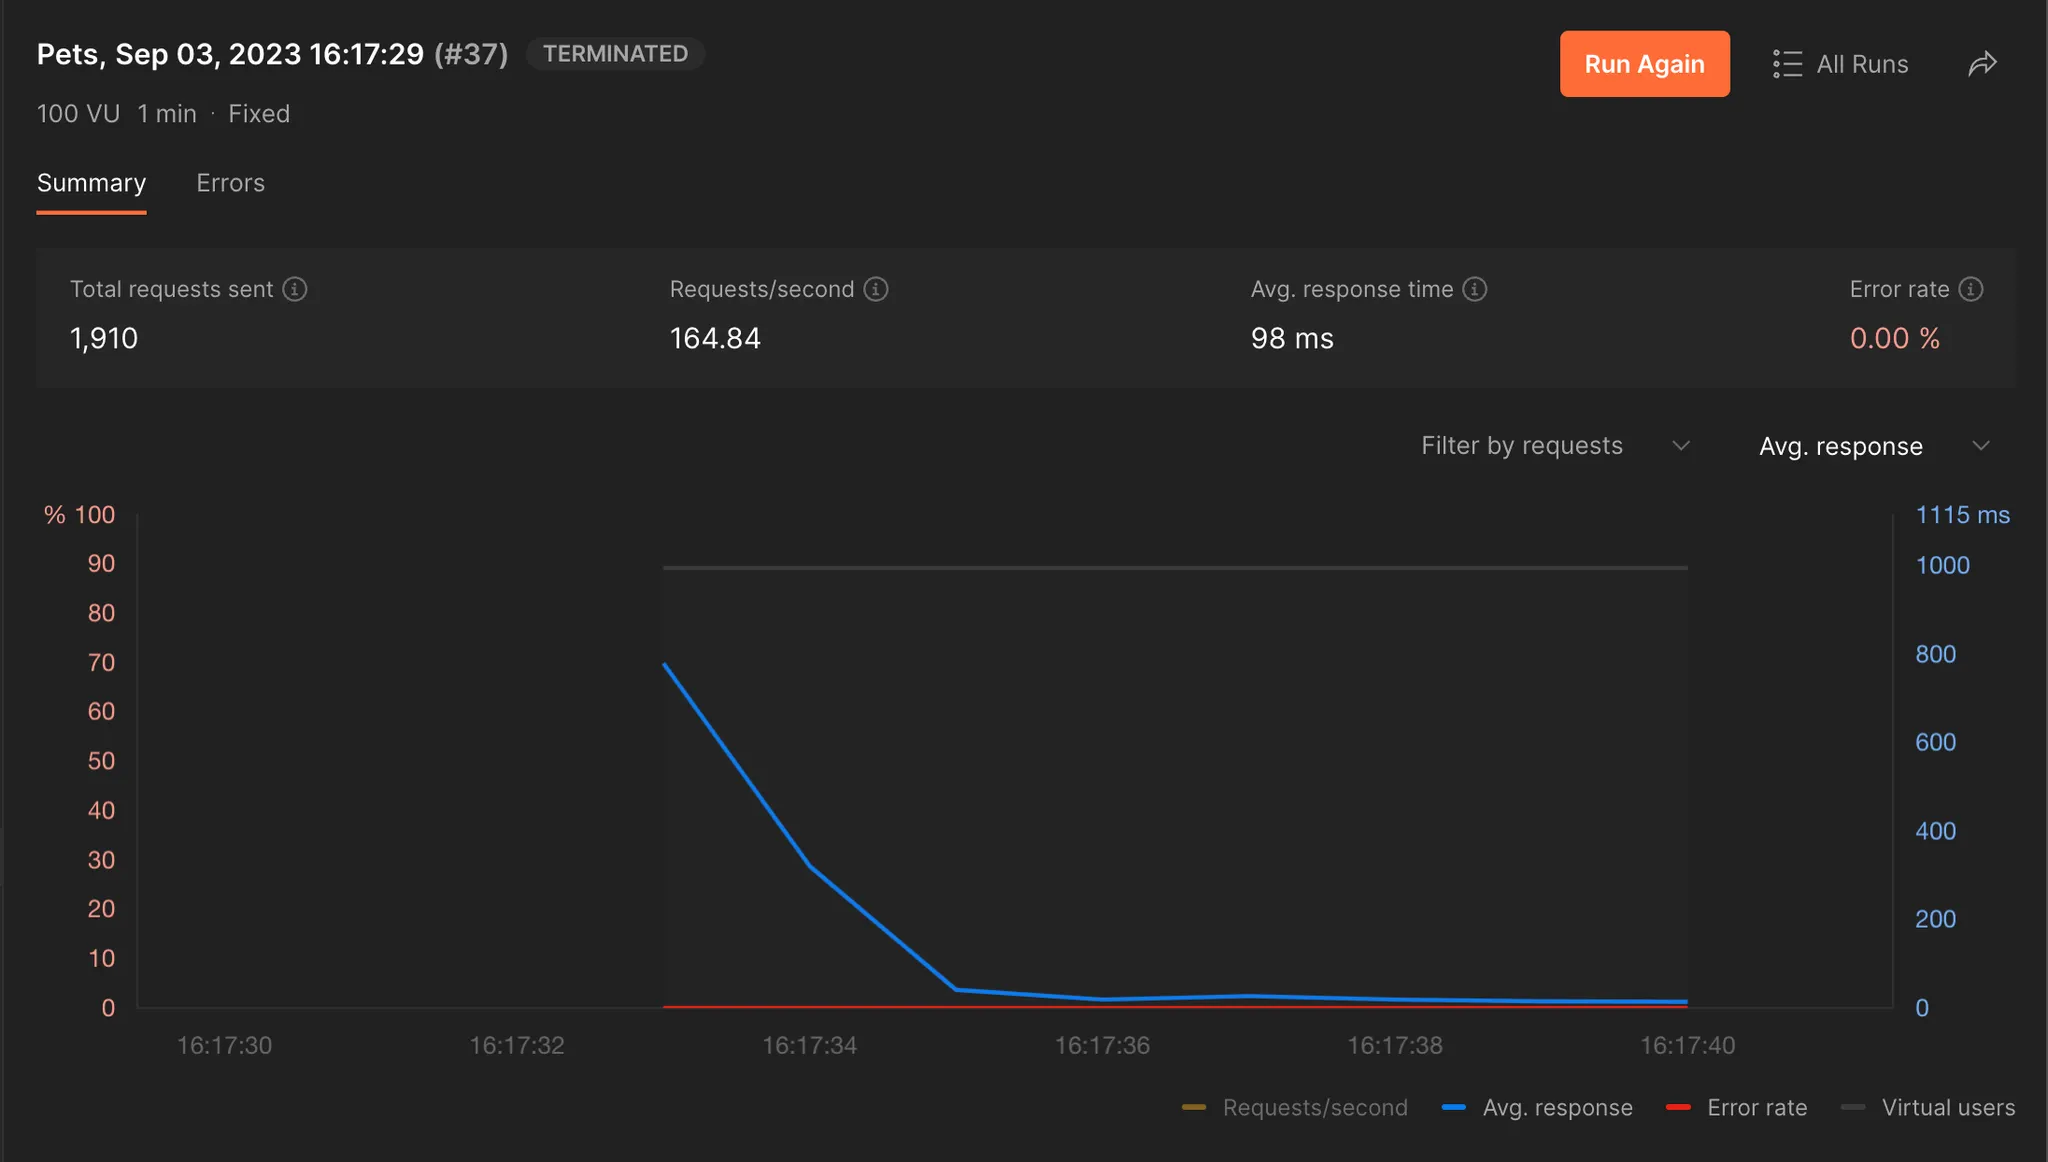Toggle Requests/second series in chart legend
The image size is (2048, 1162).
(x=1314, y=1108)
